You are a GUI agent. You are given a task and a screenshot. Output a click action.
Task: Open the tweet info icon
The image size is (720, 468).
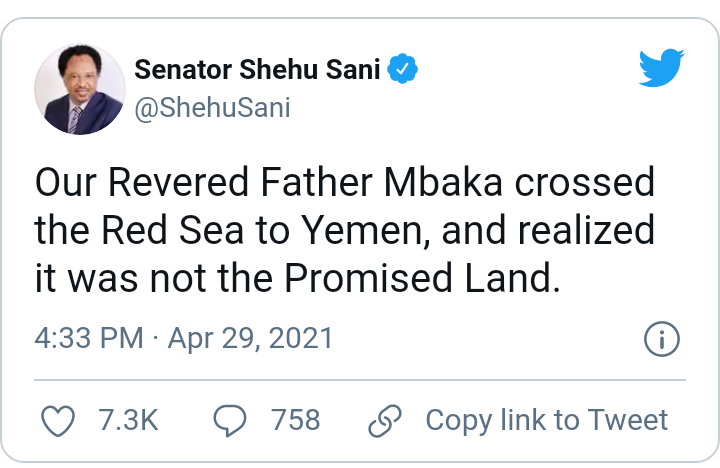[662, 339]
